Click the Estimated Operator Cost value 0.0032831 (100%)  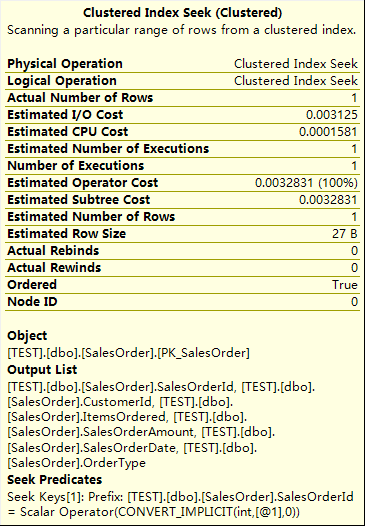[306, 183]
